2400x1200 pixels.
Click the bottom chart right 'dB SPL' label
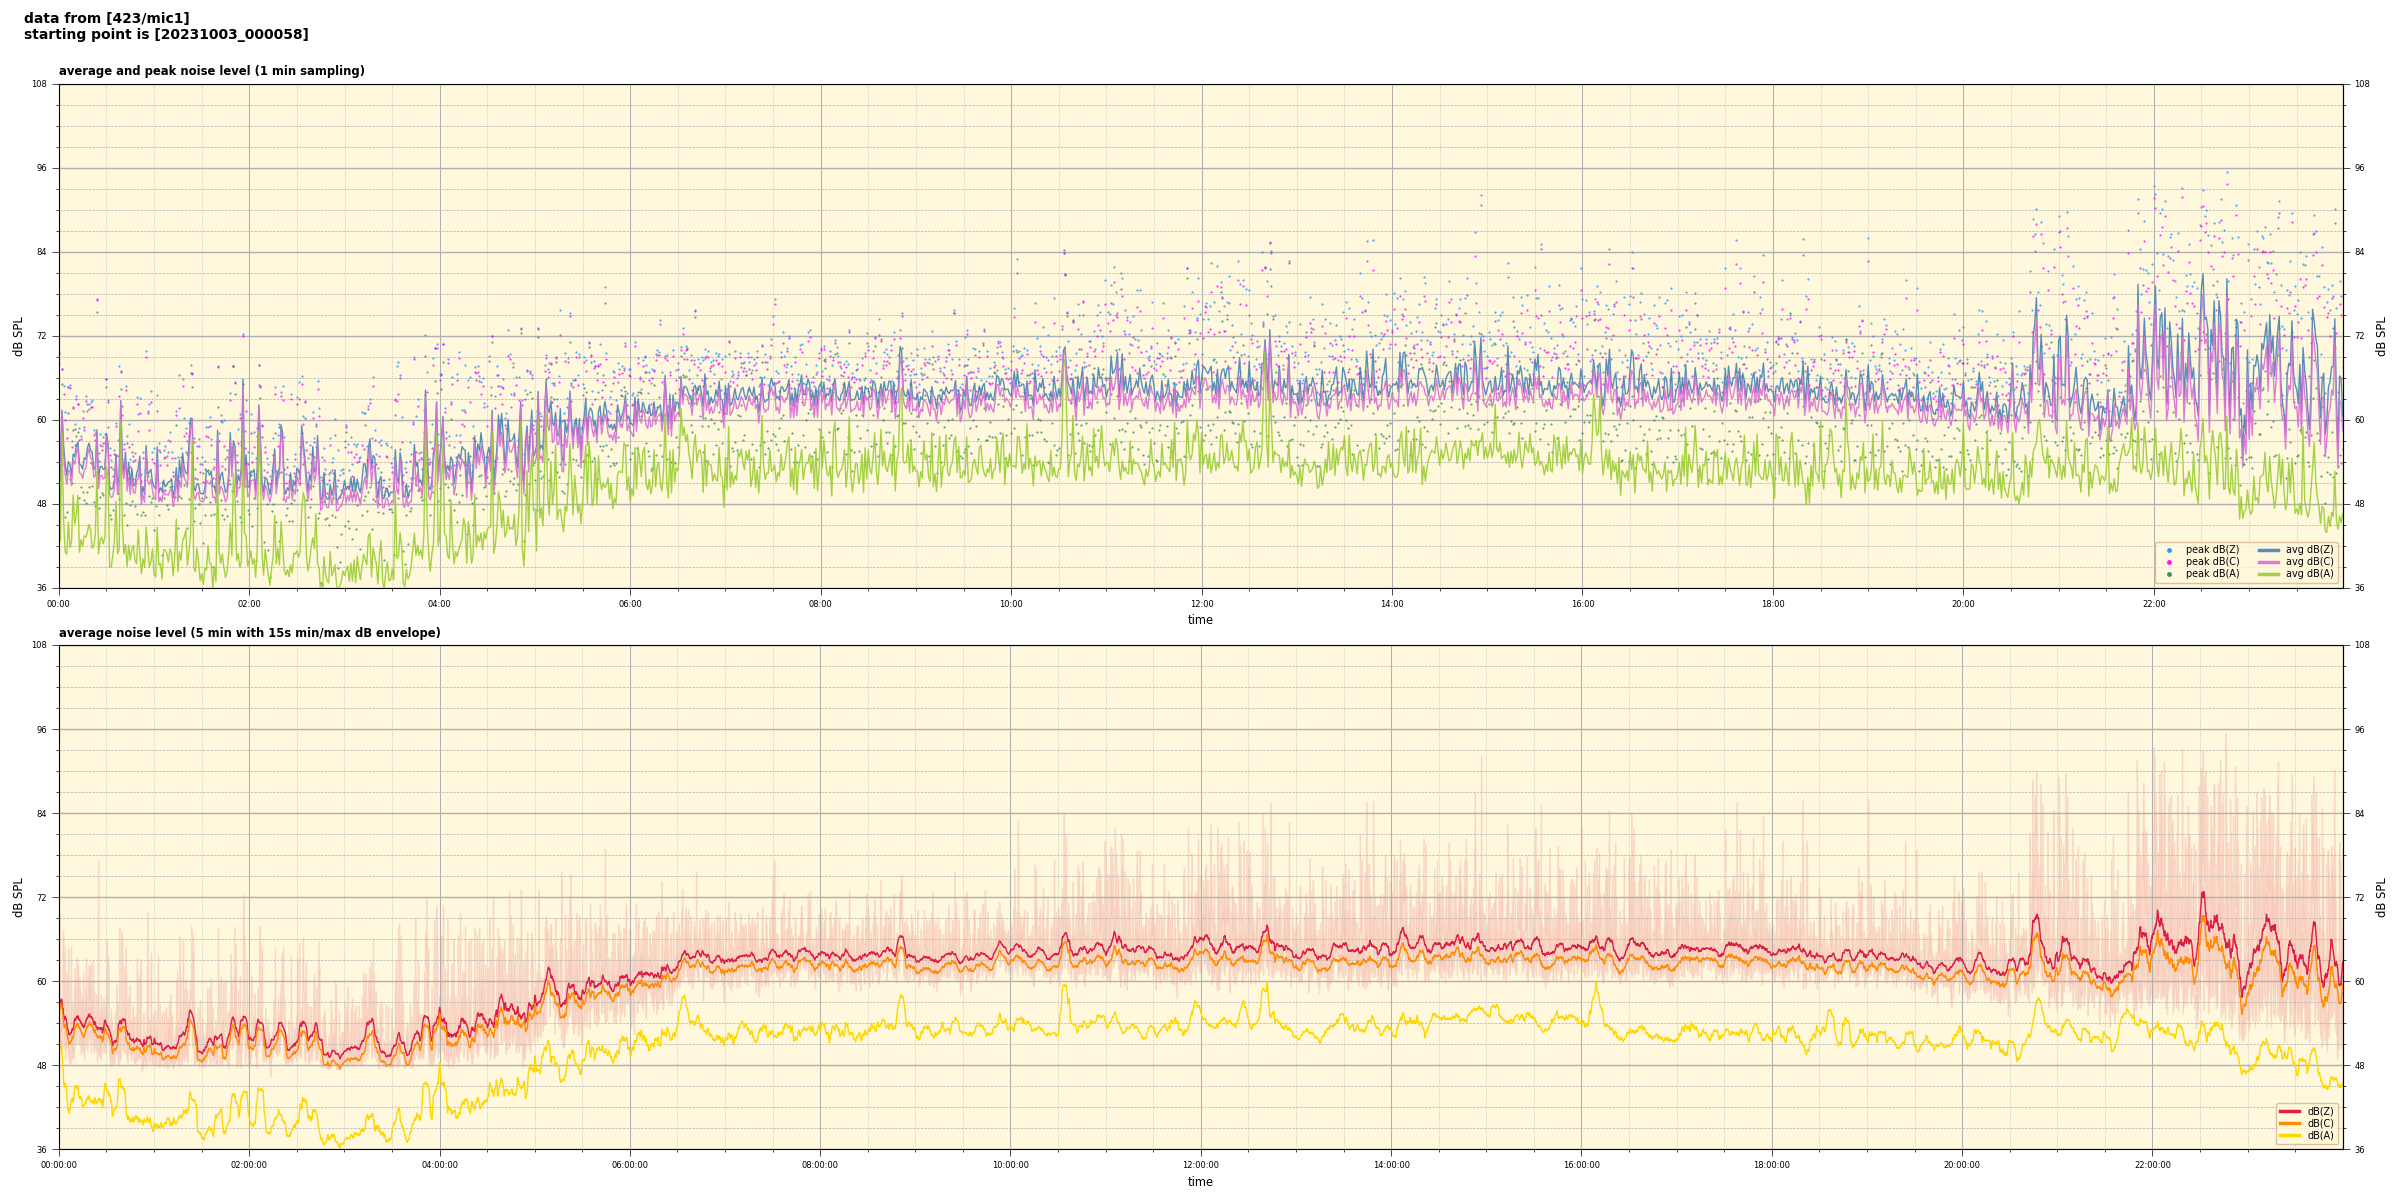pyautogui.click(x=2381, y=897)
